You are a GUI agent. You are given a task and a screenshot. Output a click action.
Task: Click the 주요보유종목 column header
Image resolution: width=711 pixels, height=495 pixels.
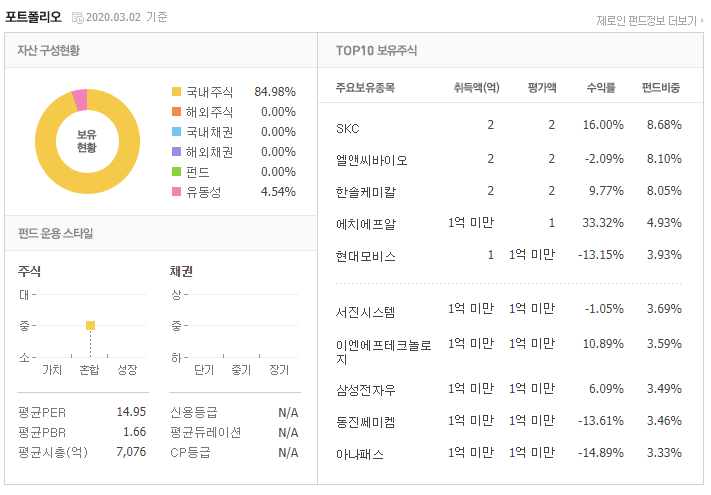tap(365, 87)
